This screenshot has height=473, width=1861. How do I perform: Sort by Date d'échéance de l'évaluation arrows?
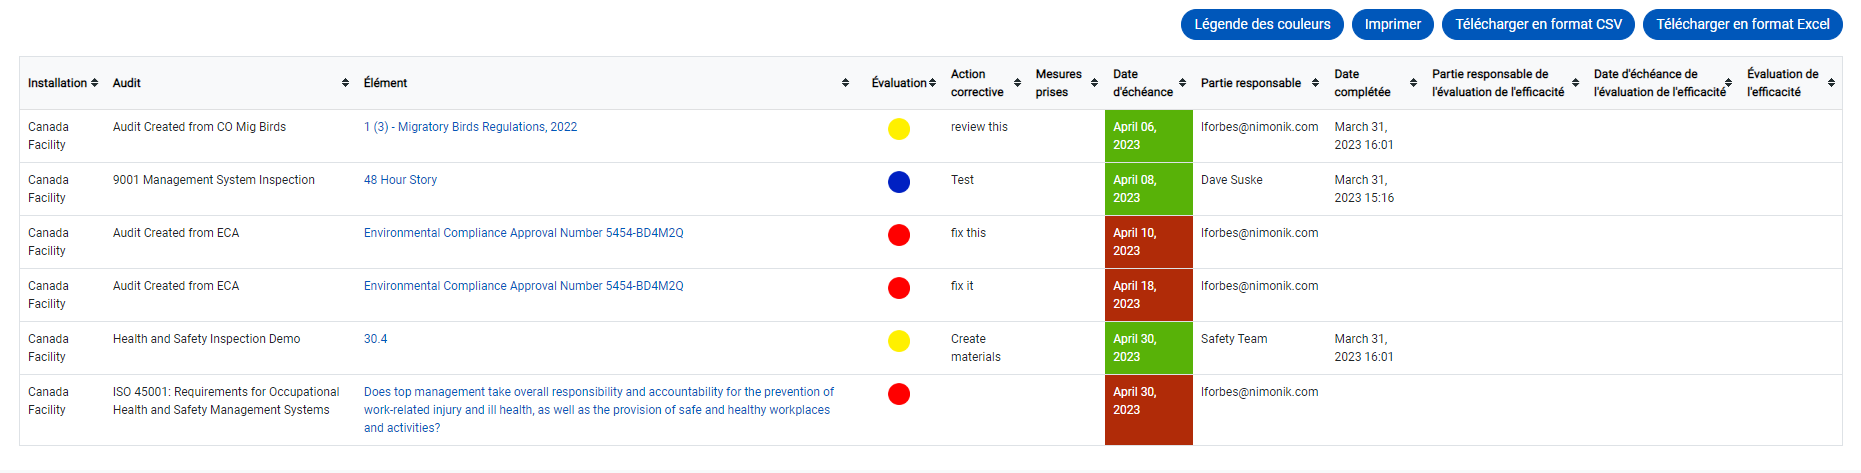[1728, 83]
